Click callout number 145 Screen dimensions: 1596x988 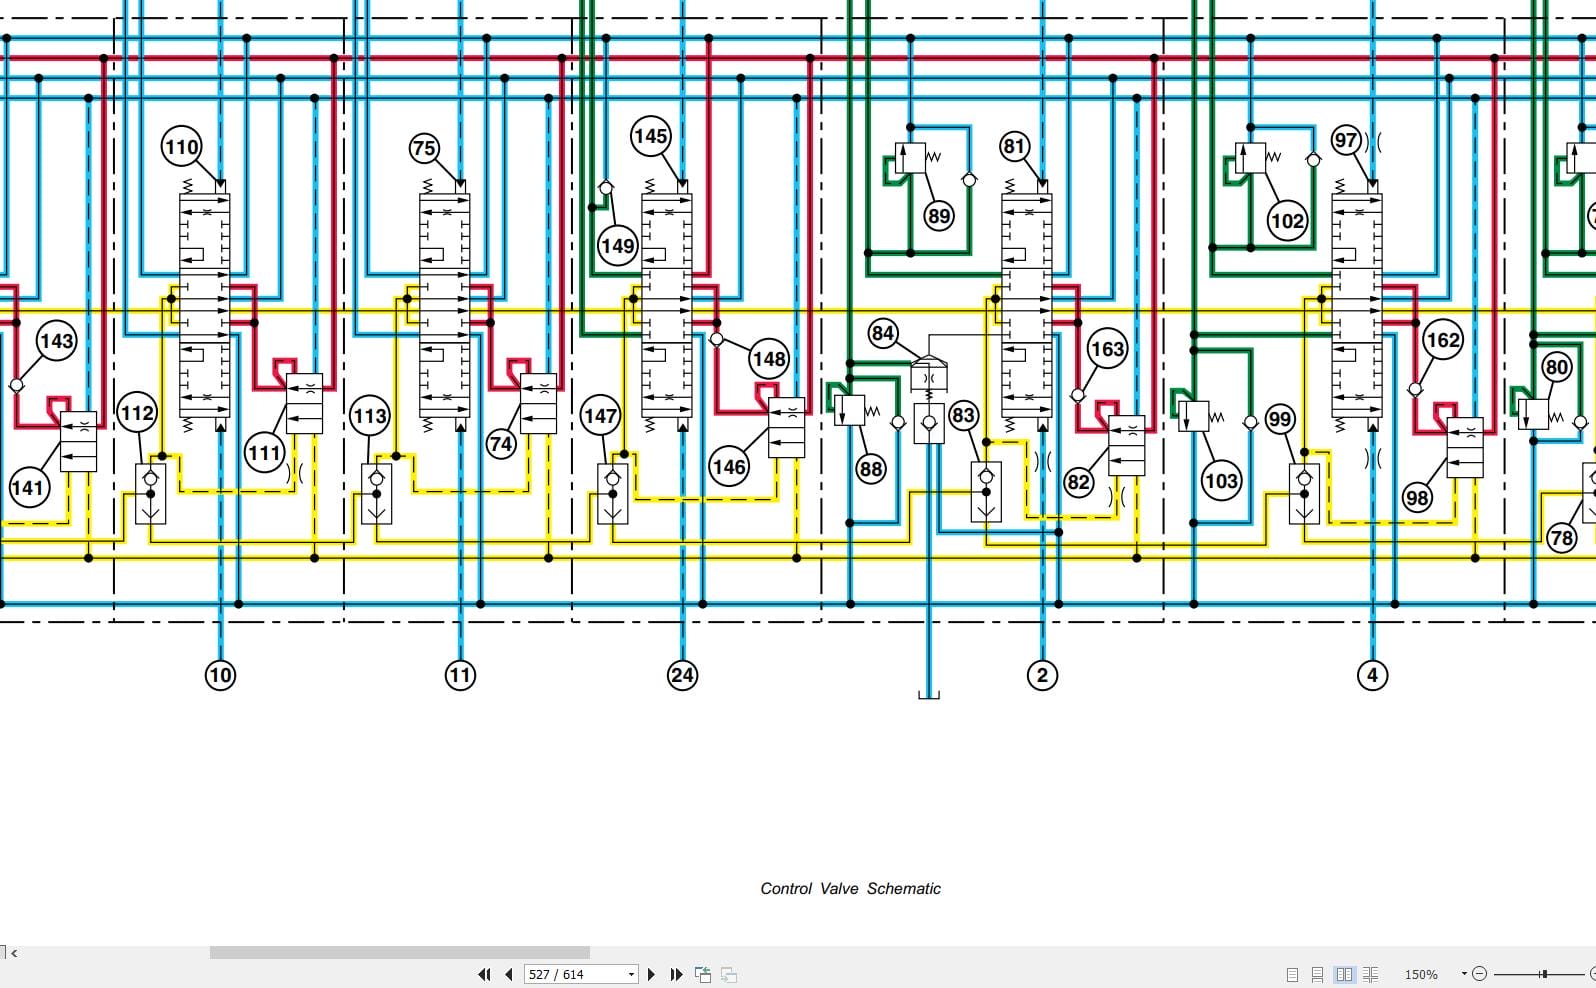pyautogui.click(x=650, y=136)
